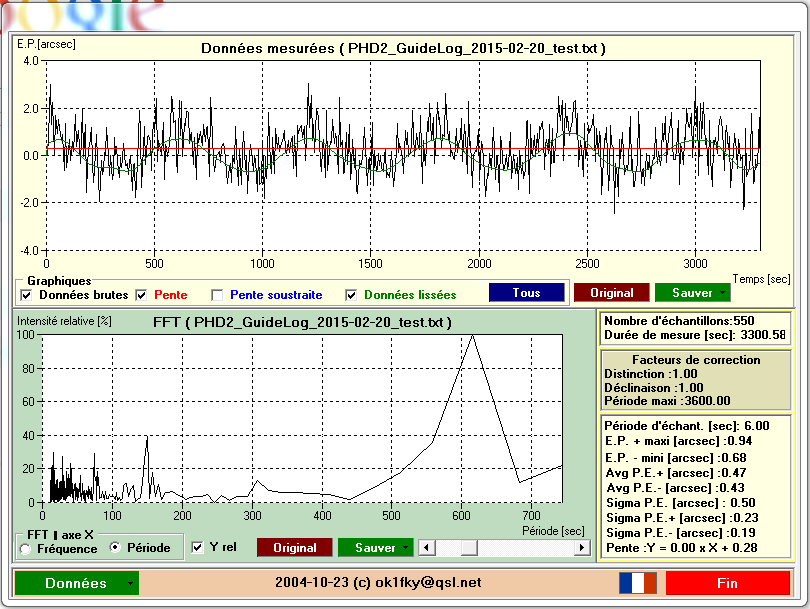
Task: Click the Période d'échant. 6.00 value
Action: [687, 426]
